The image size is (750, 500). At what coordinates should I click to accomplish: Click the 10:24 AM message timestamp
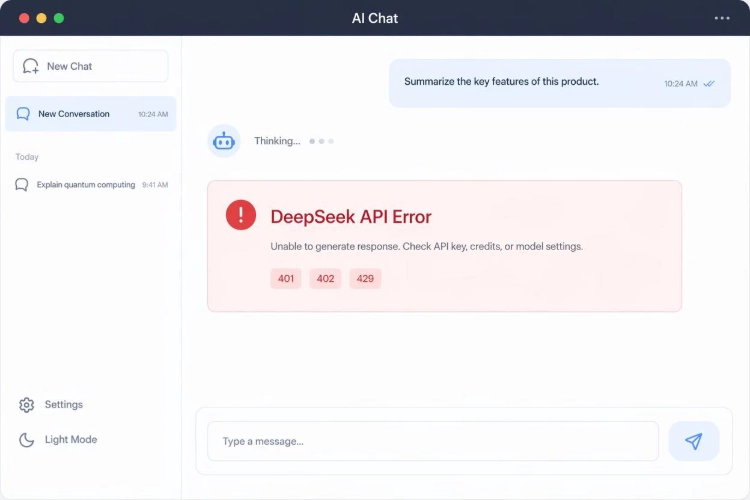[681, 84]
